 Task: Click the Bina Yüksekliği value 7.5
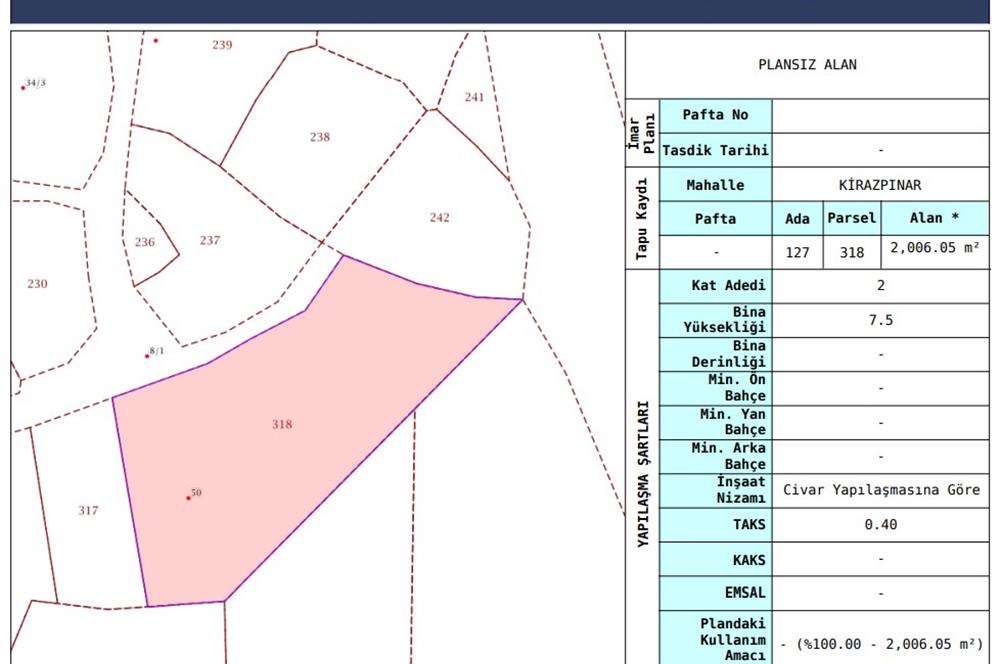(880, 320)
